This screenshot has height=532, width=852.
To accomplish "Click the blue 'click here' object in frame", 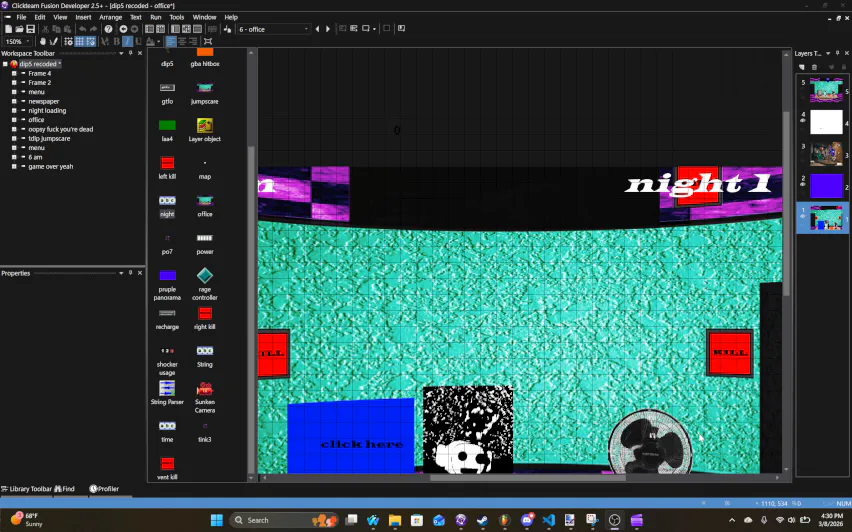I will pyautogui.click(x=350, y=436).
